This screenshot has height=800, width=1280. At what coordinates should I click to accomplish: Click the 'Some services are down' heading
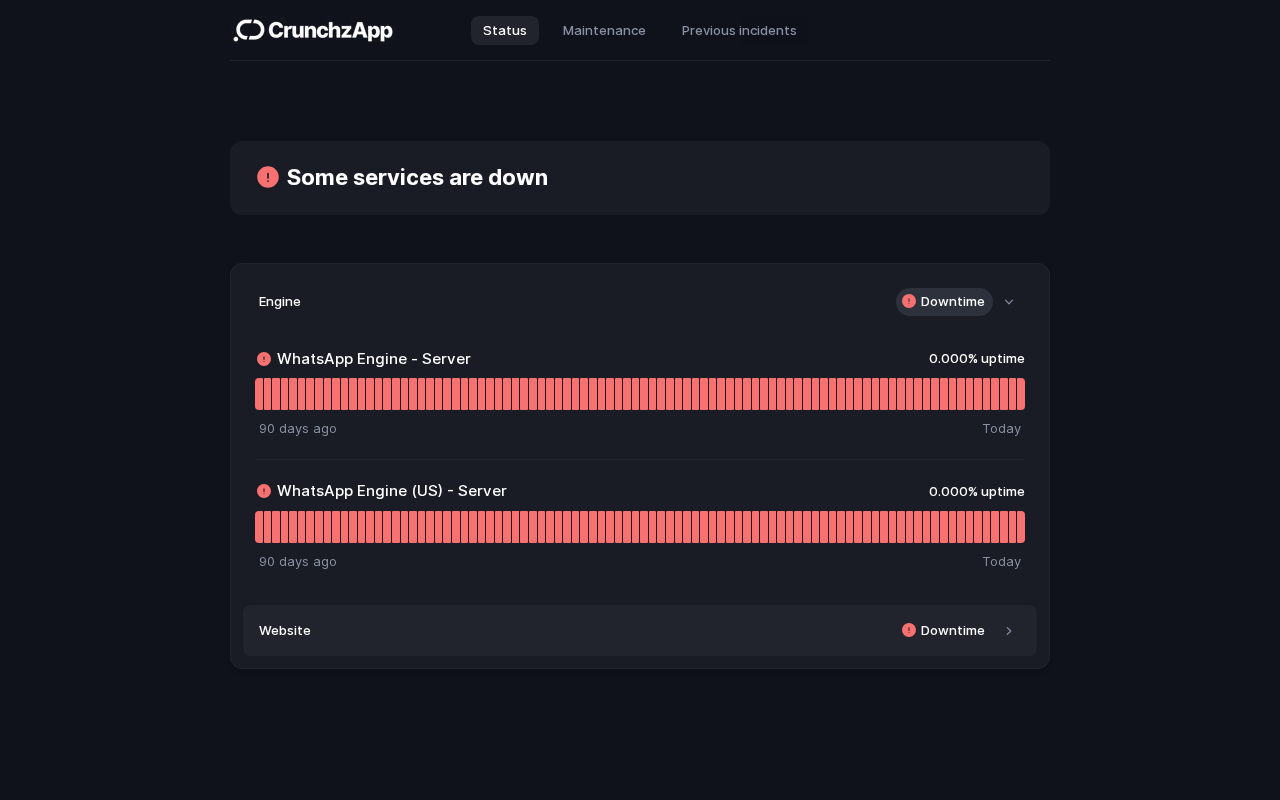[x=417, y=177]
